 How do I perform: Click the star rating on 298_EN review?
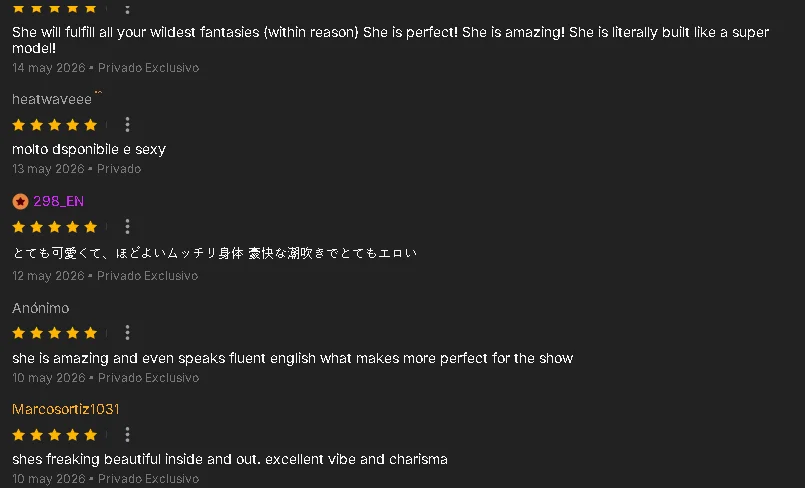pos(55,227)
